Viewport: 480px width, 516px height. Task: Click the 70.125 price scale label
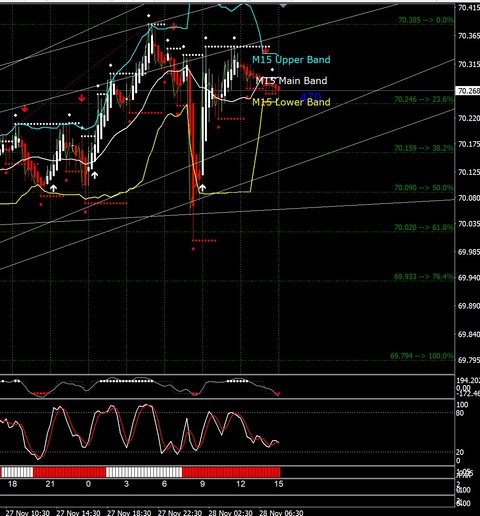469,172
